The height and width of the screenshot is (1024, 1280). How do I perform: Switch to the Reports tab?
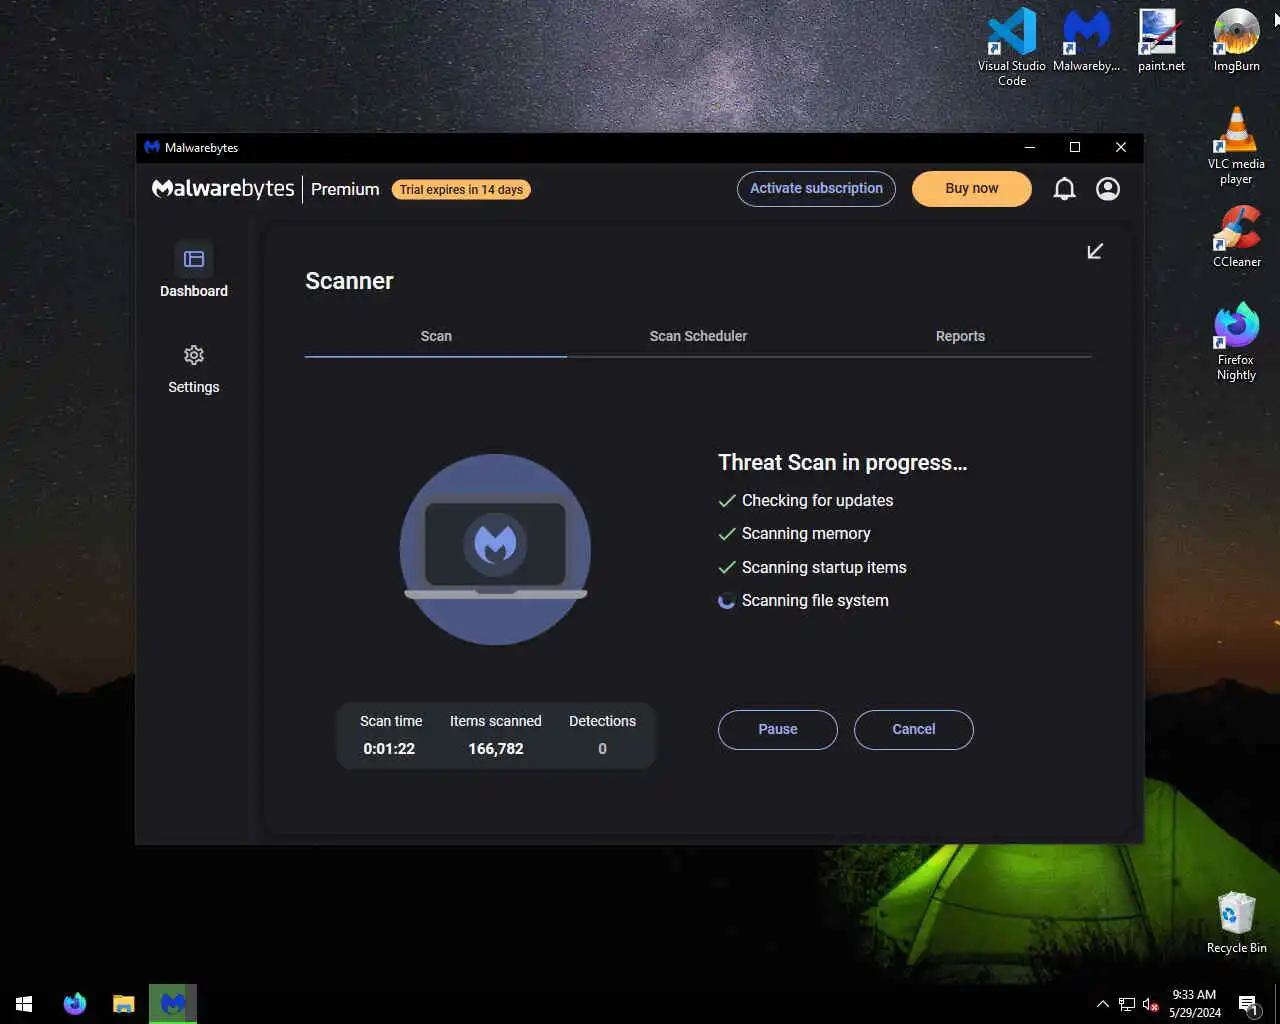tap(960, 336)
